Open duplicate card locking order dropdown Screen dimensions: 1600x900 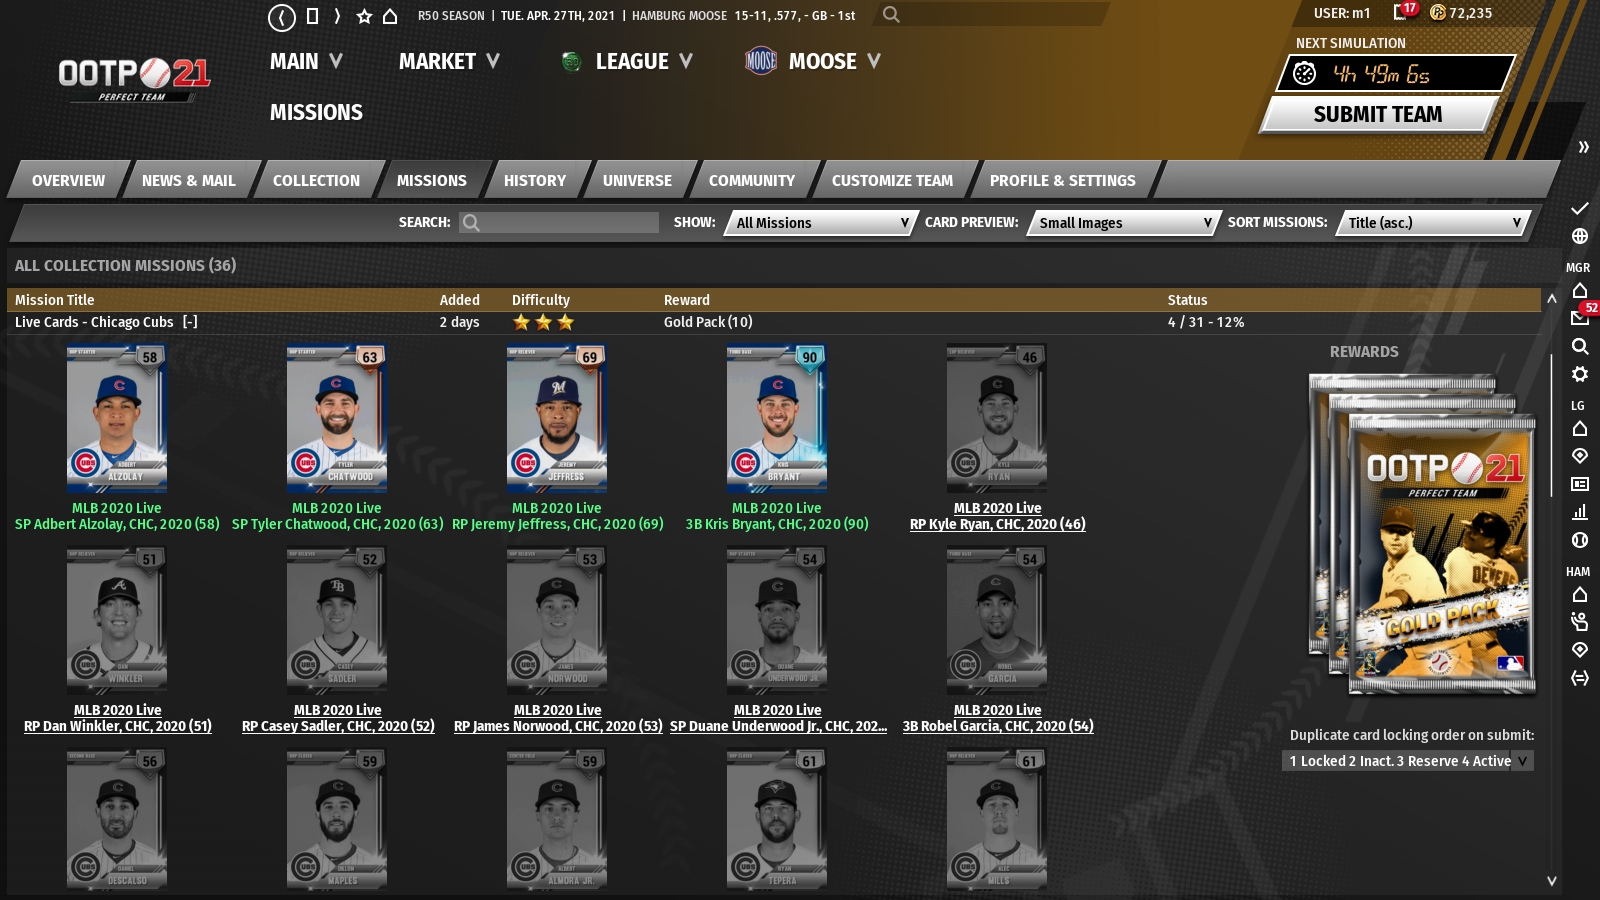tap(1407, 761)
